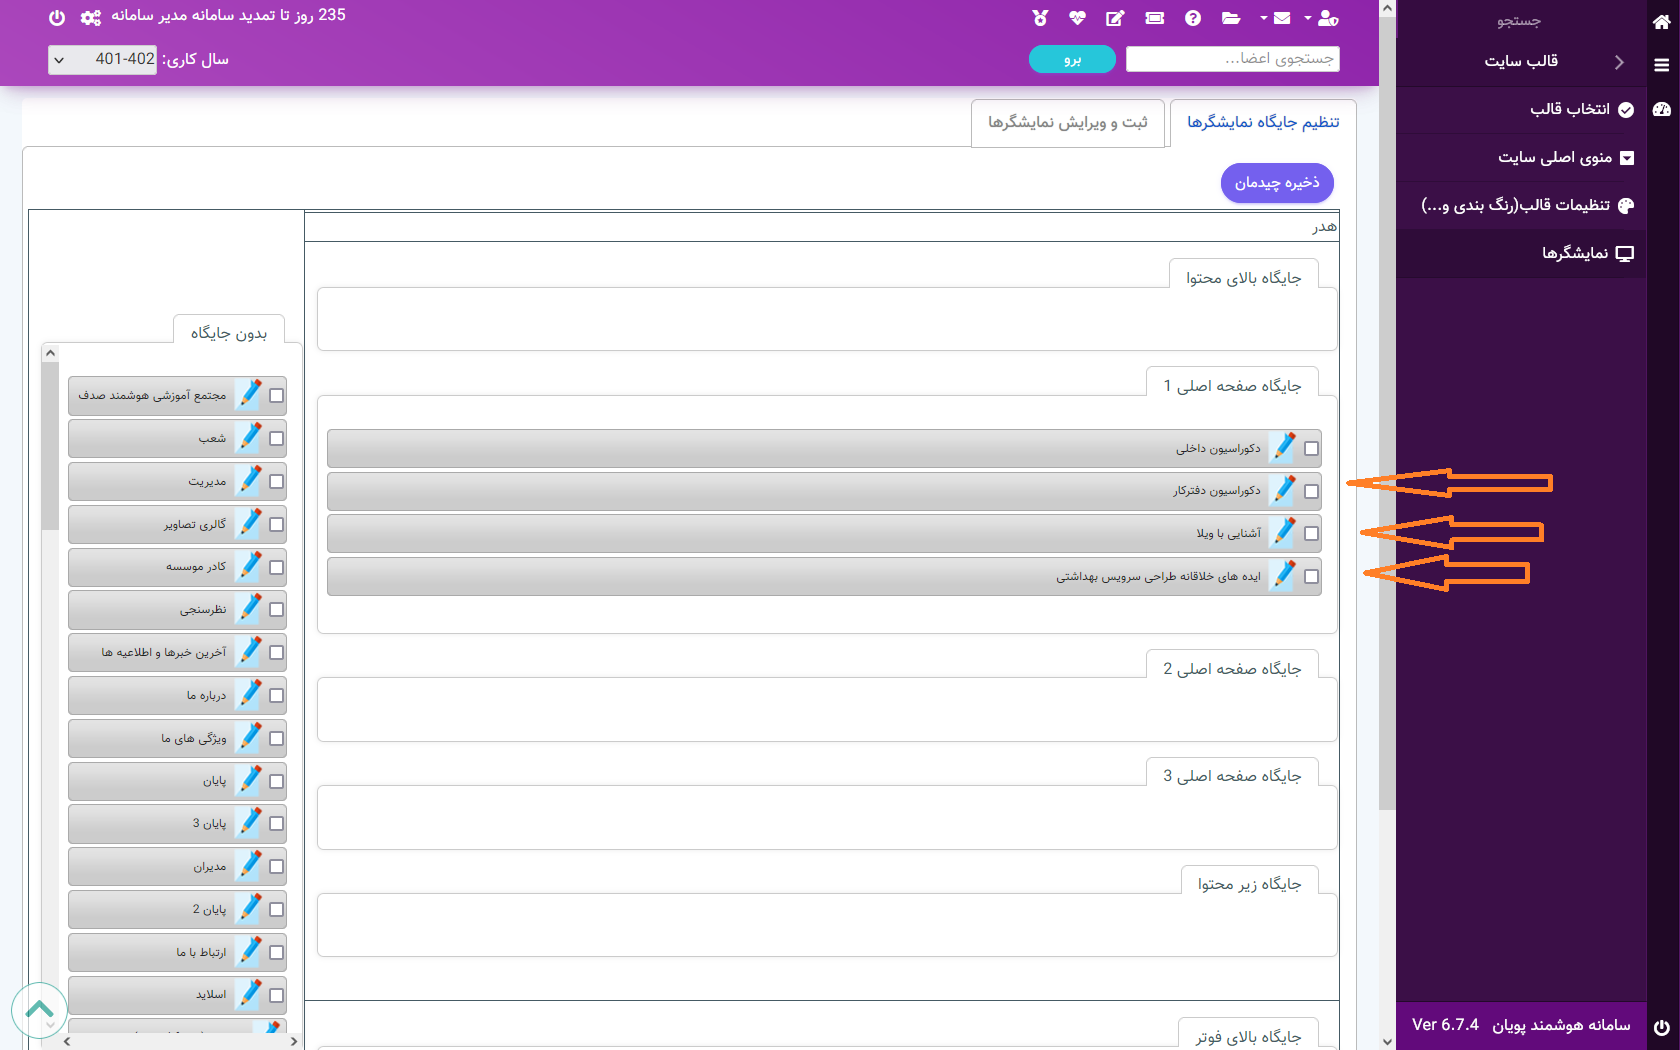This screenshot has height=1050, width=1680.
Task: Check the ایده های خلاقانه checkbox
Action: [1311, 577]
